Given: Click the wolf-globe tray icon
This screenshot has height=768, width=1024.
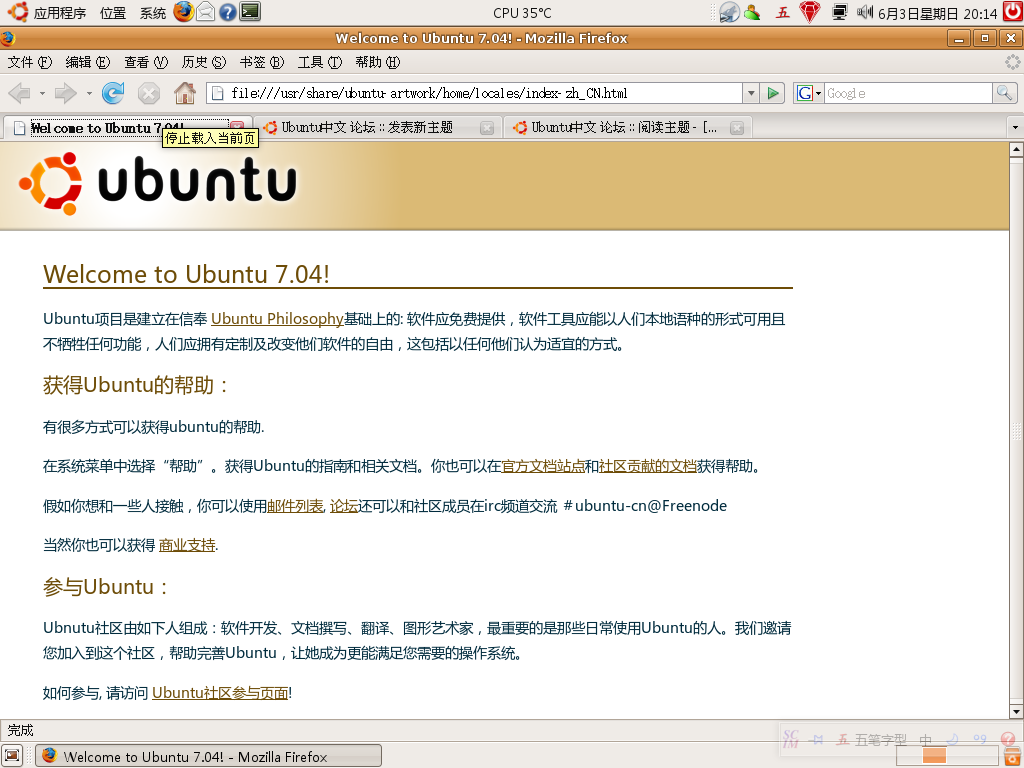Looking at the screenshot, I should click(x=729, y=12).
